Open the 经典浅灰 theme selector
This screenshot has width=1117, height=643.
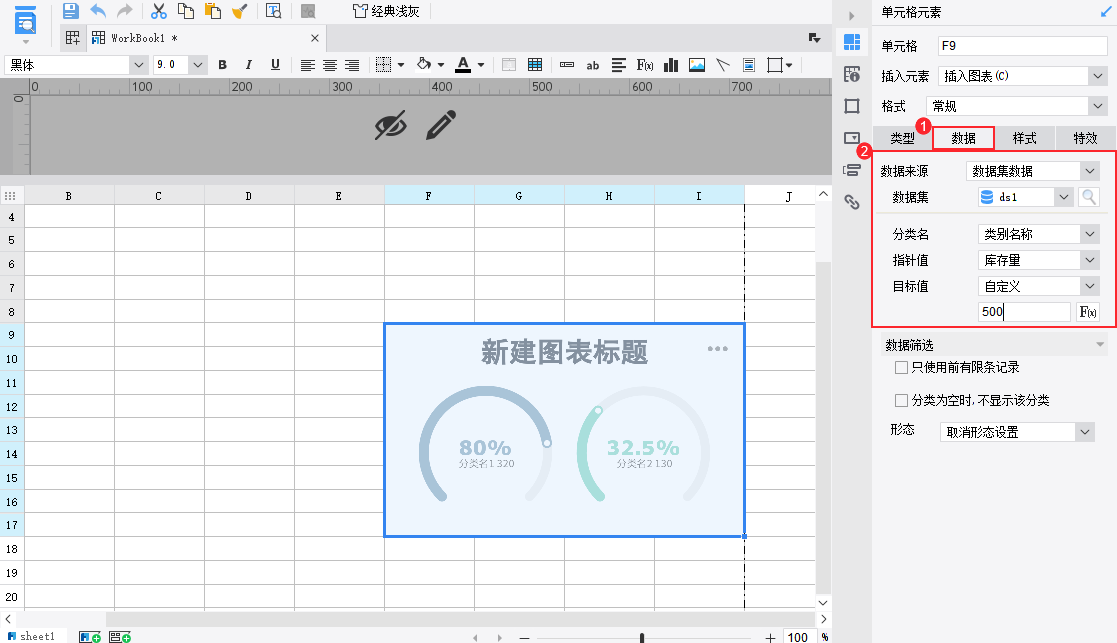(x=387, y=11)
